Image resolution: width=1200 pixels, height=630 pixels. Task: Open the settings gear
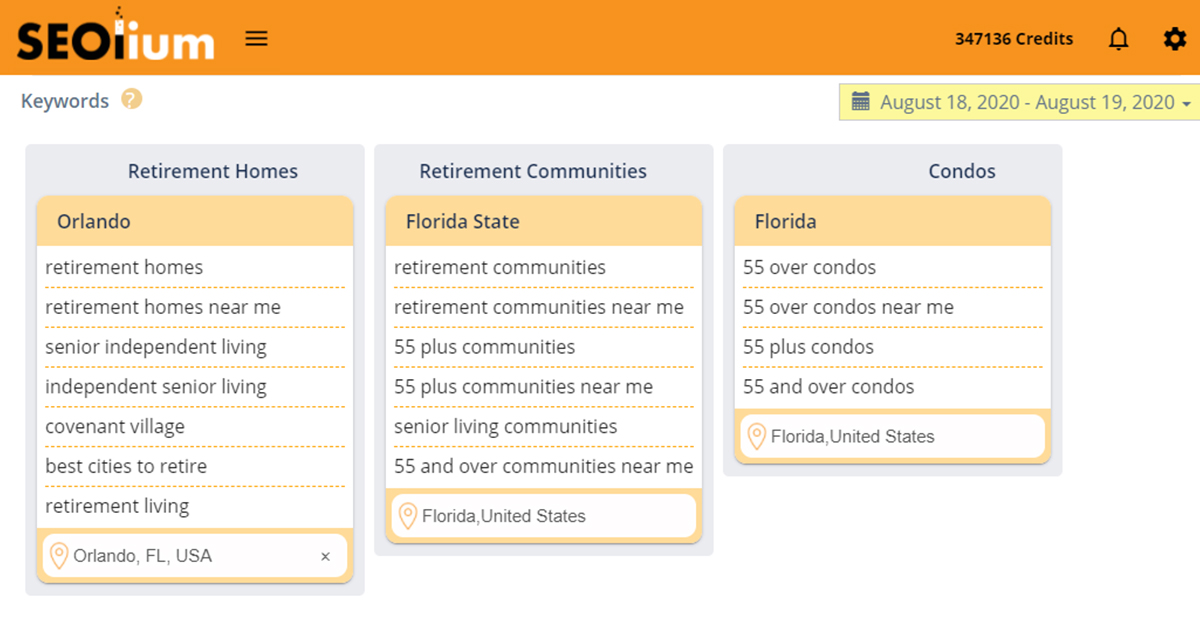point(1175,39)
